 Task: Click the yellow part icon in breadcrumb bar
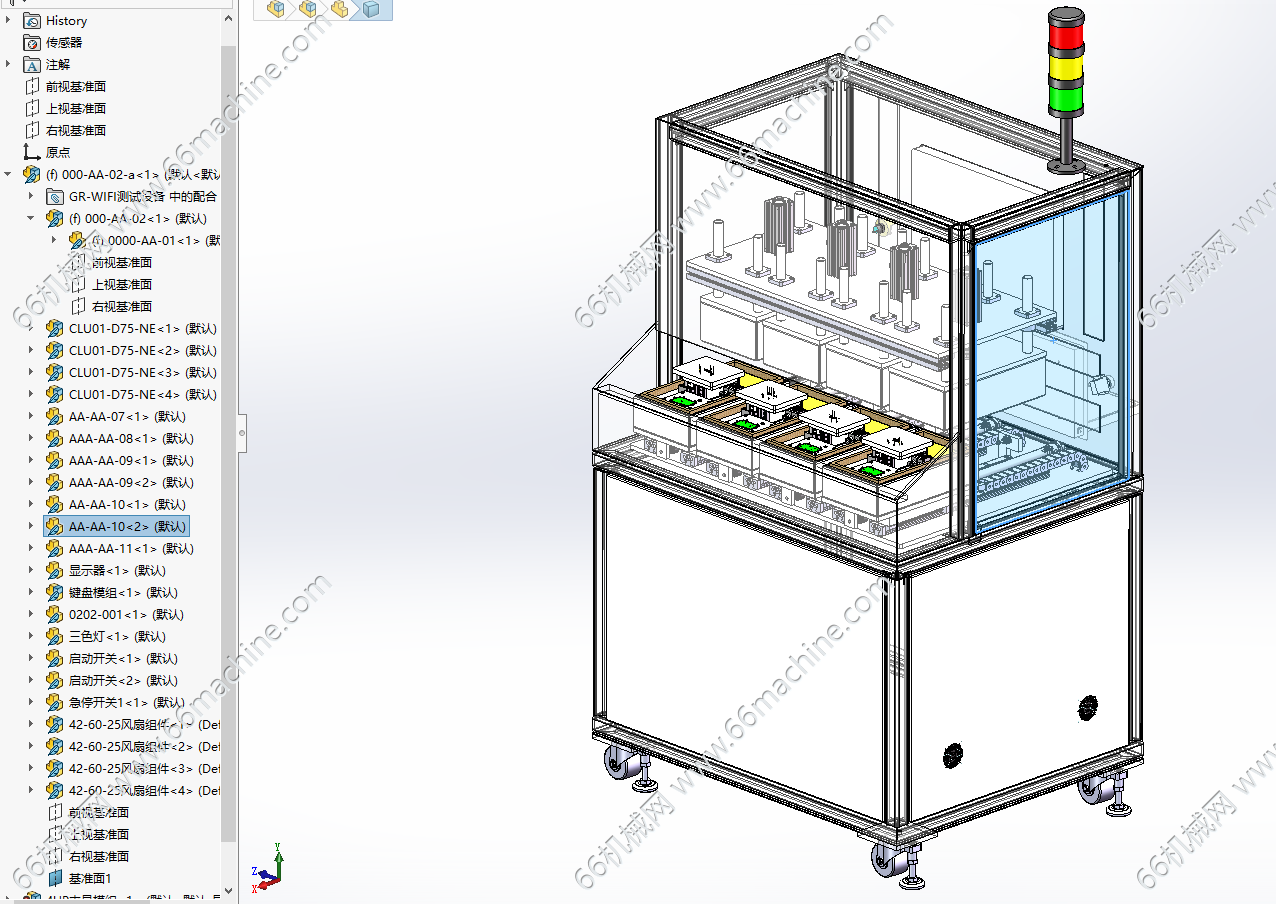click(339, 9)
